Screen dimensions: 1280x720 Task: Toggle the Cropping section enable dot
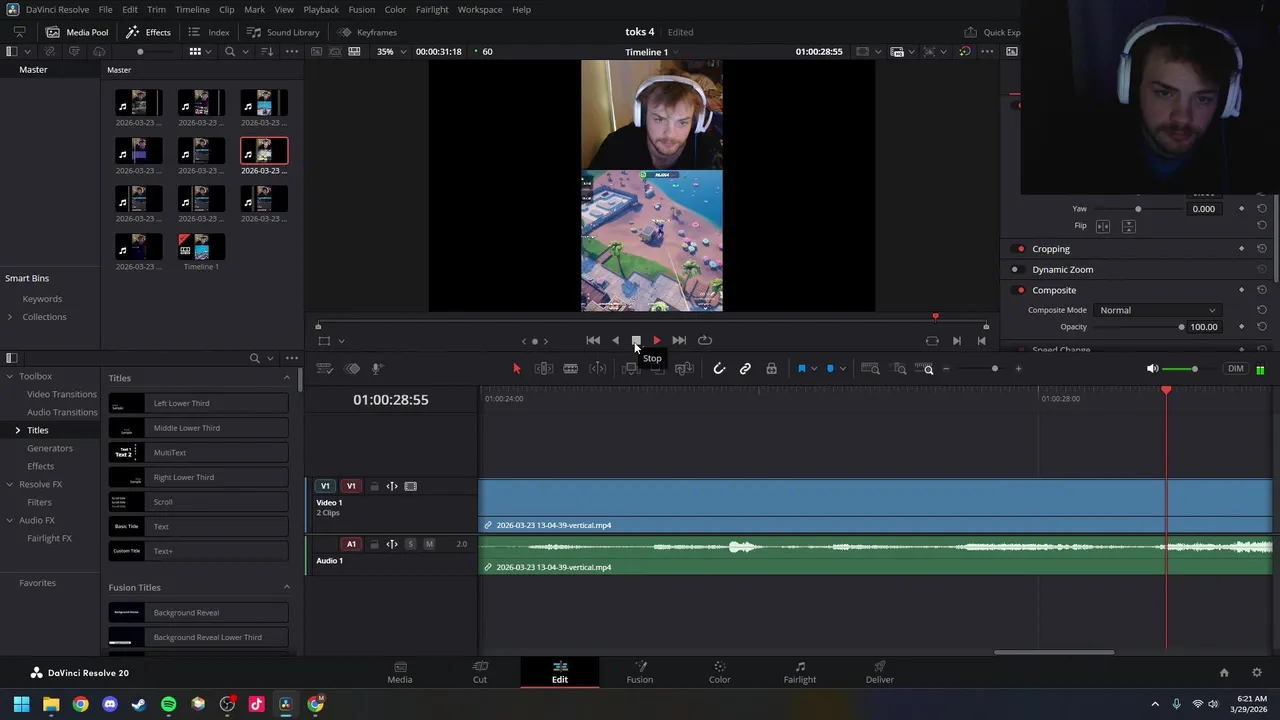(1020, 249)
